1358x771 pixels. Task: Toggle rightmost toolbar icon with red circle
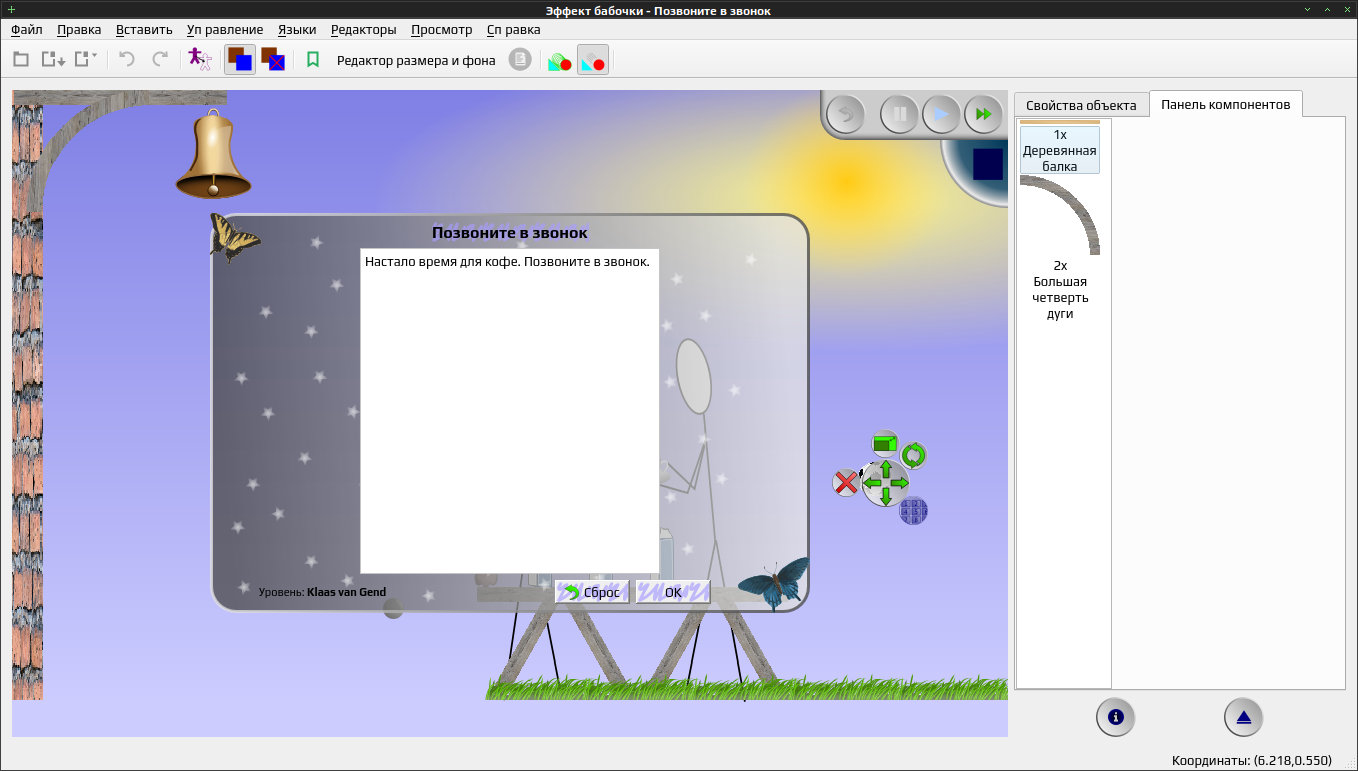point(593,60)
